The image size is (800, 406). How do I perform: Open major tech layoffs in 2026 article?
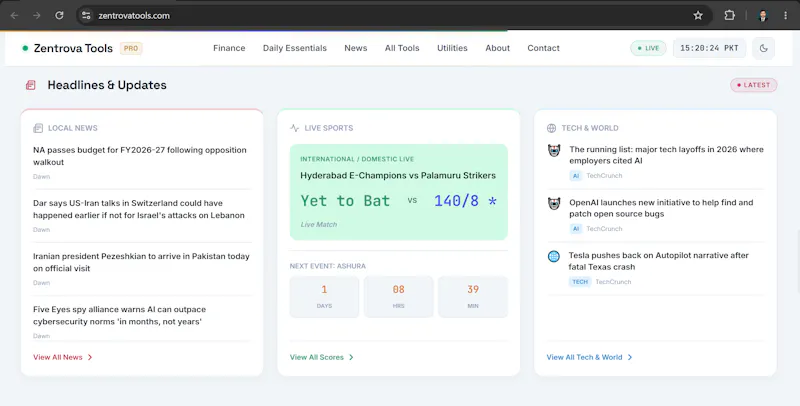(x=666, y=155)
